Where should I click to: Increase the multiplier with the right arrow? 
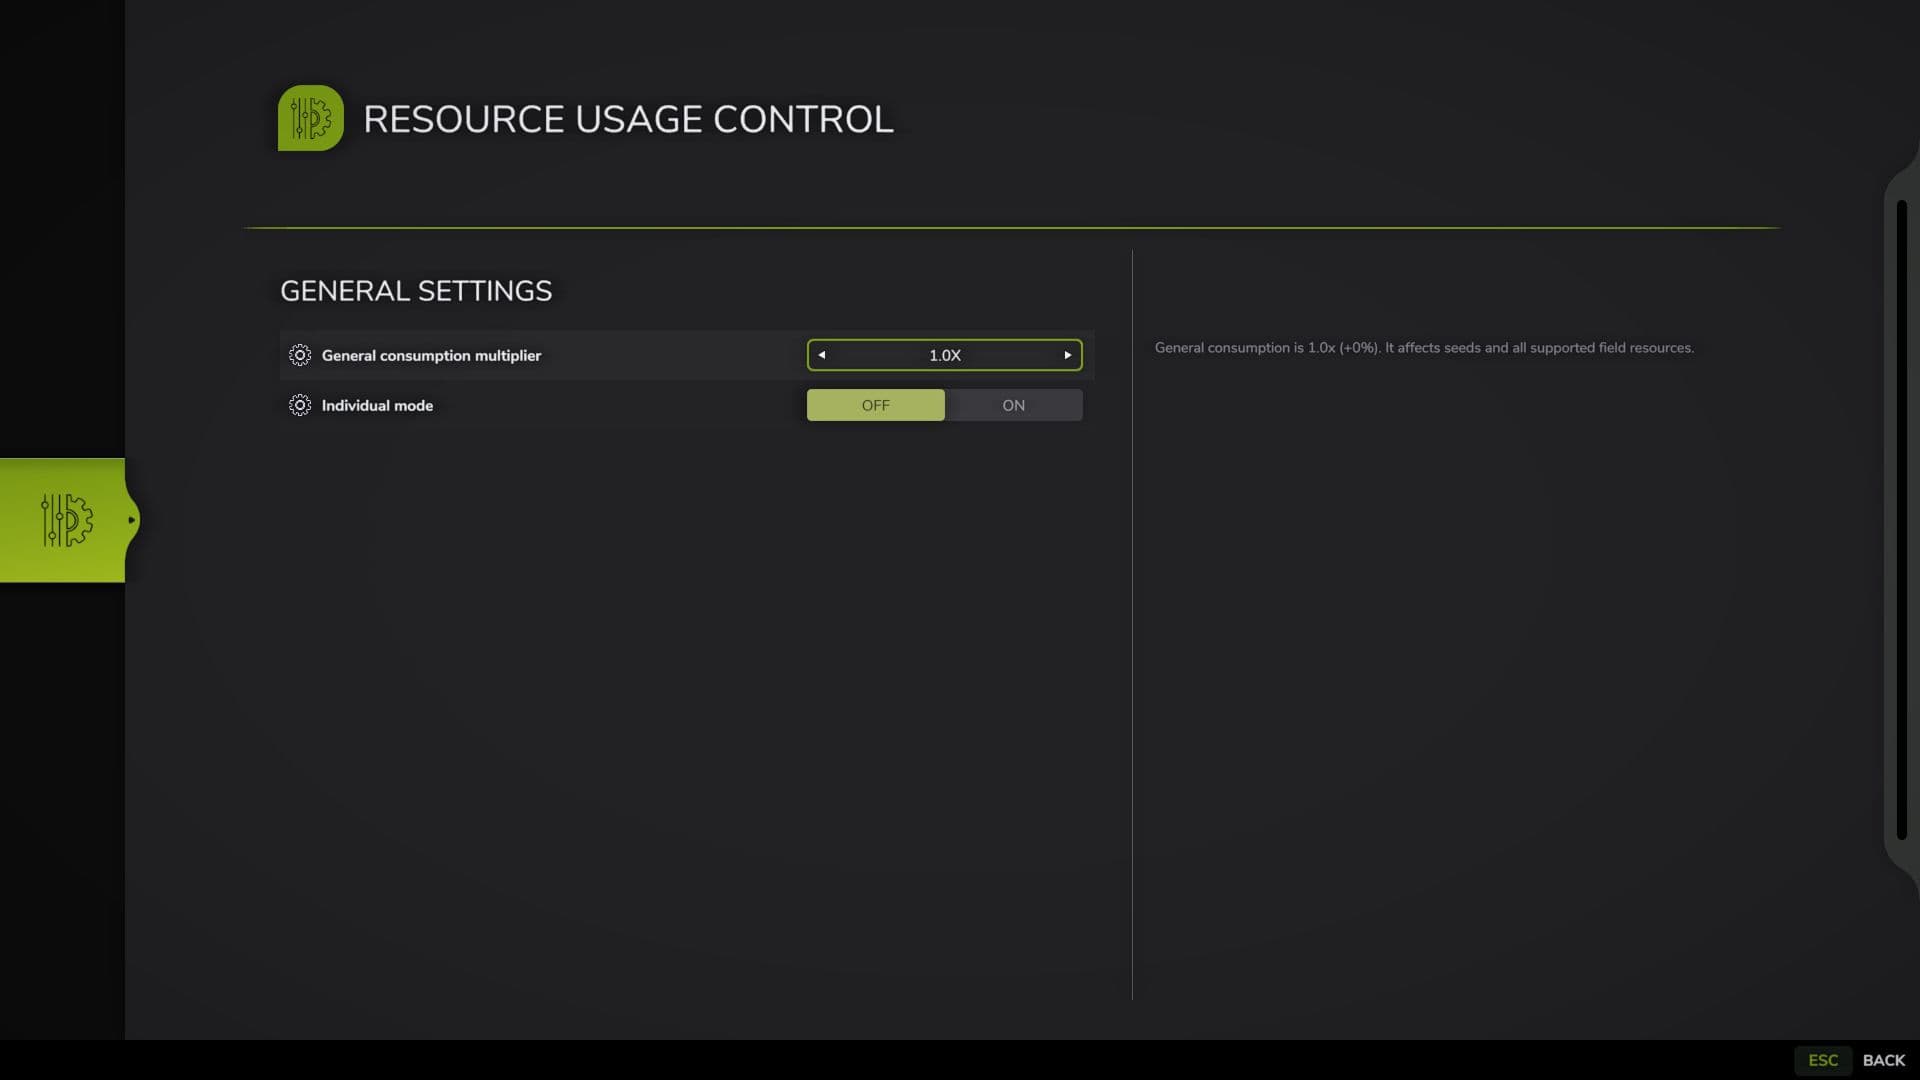click(x=1068, y=355)
